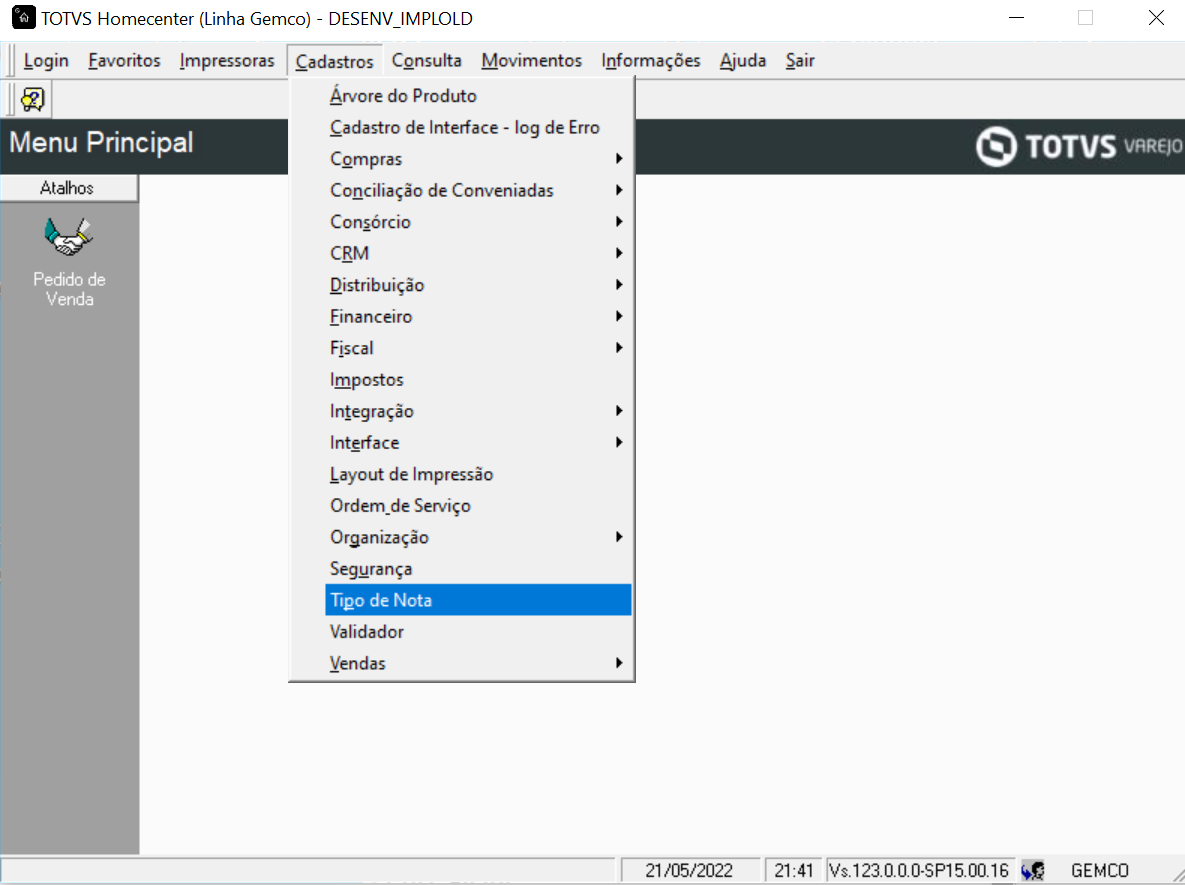Open the Consulta menu

pyautogui.click(x=426, y=60)
